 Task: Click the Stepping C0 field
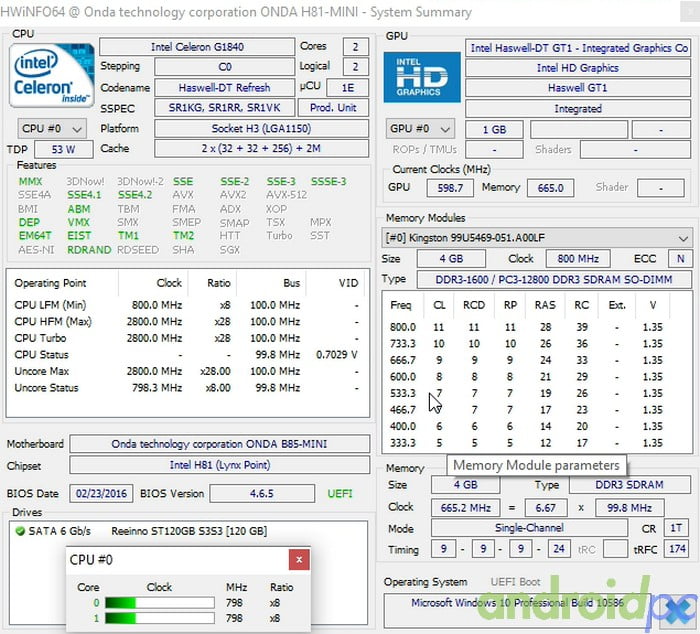click(x=225, y=67)
